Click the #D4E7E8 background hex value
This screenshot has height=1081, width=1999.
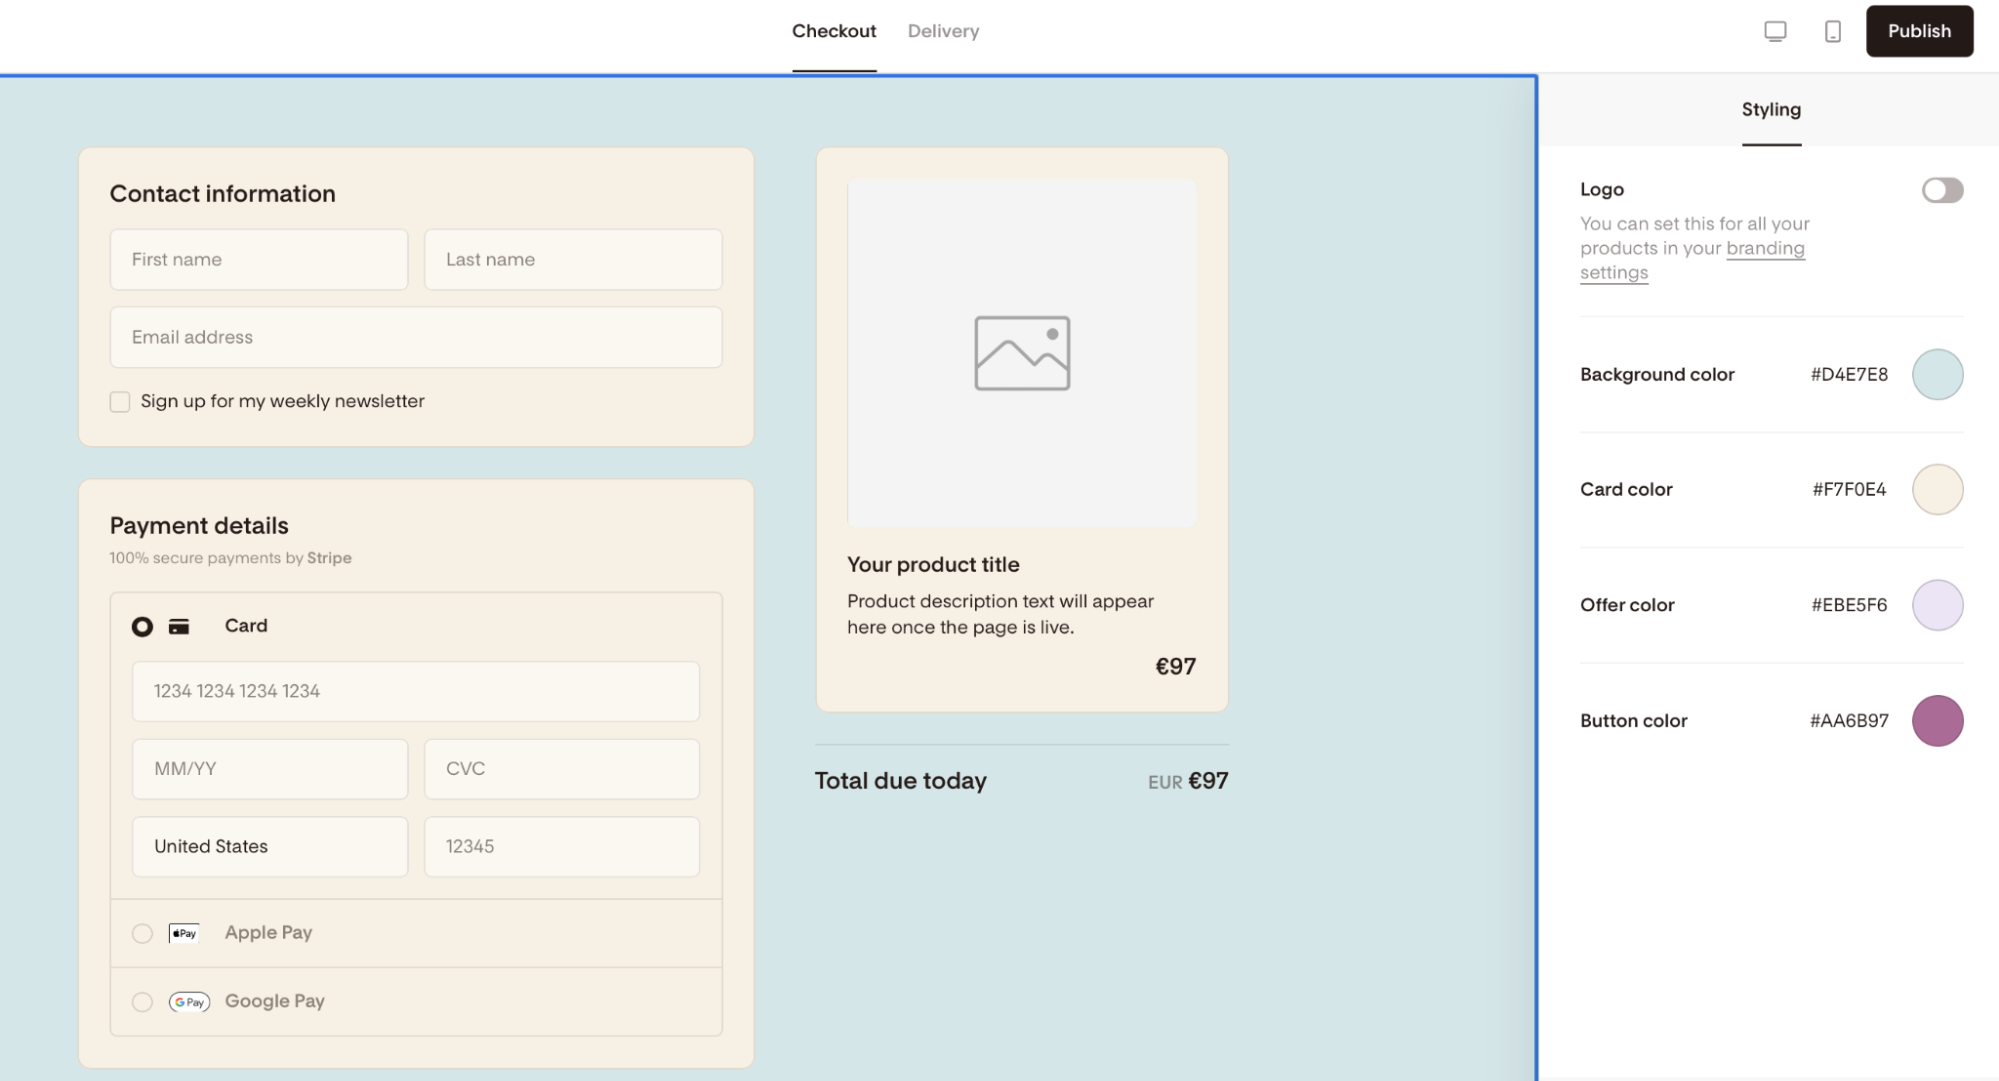[1849, 375]
